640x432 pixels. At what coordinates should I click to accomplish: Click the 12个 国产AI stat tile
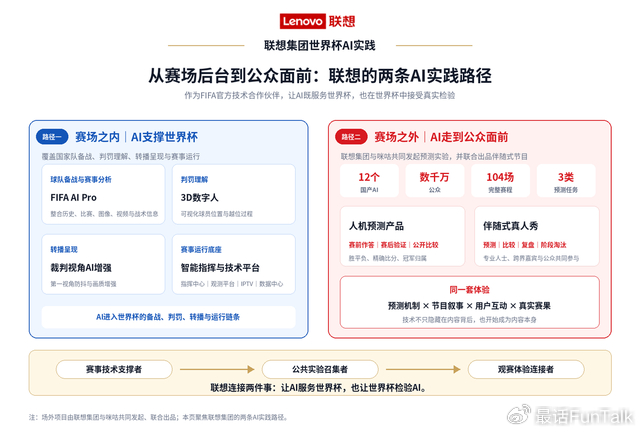[x=369, y=181]
